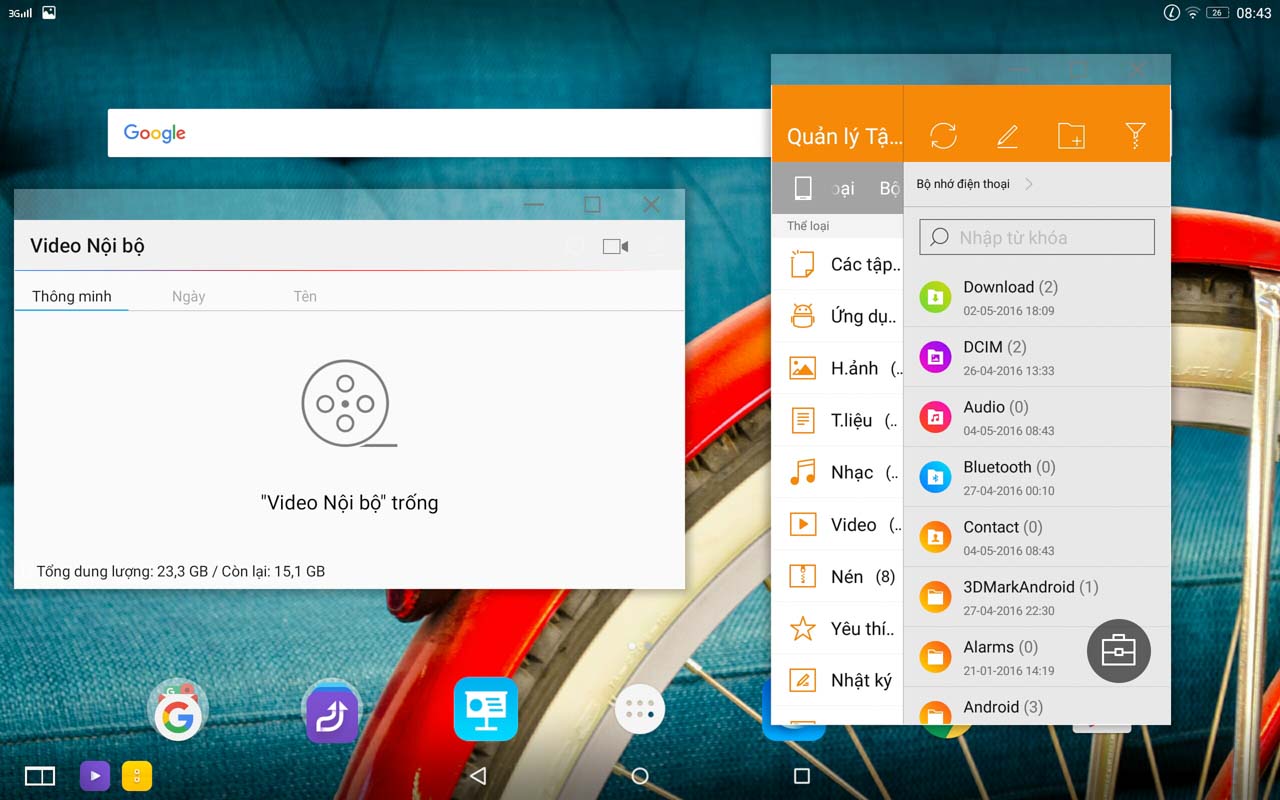This screenshot has width=1280, height=800.
Task: Open the DCIM folder
Action: click(1037, 357)
